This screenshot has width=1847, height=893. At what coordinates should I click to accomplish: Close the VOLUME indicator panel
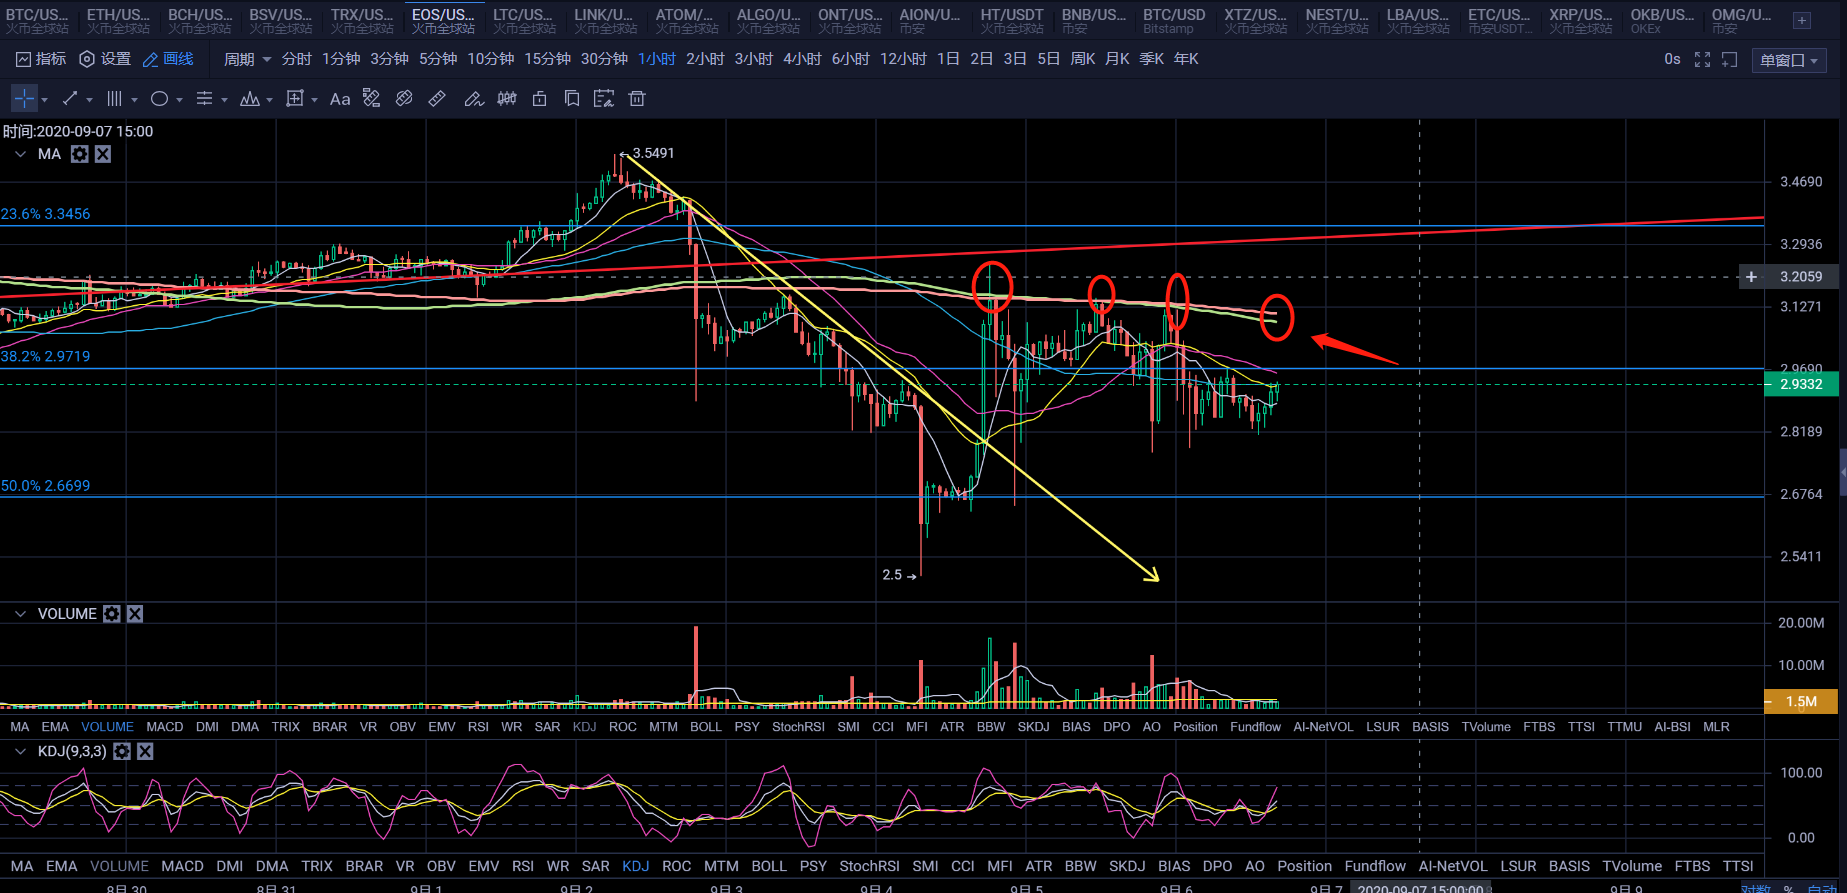(x=135, y=614)
